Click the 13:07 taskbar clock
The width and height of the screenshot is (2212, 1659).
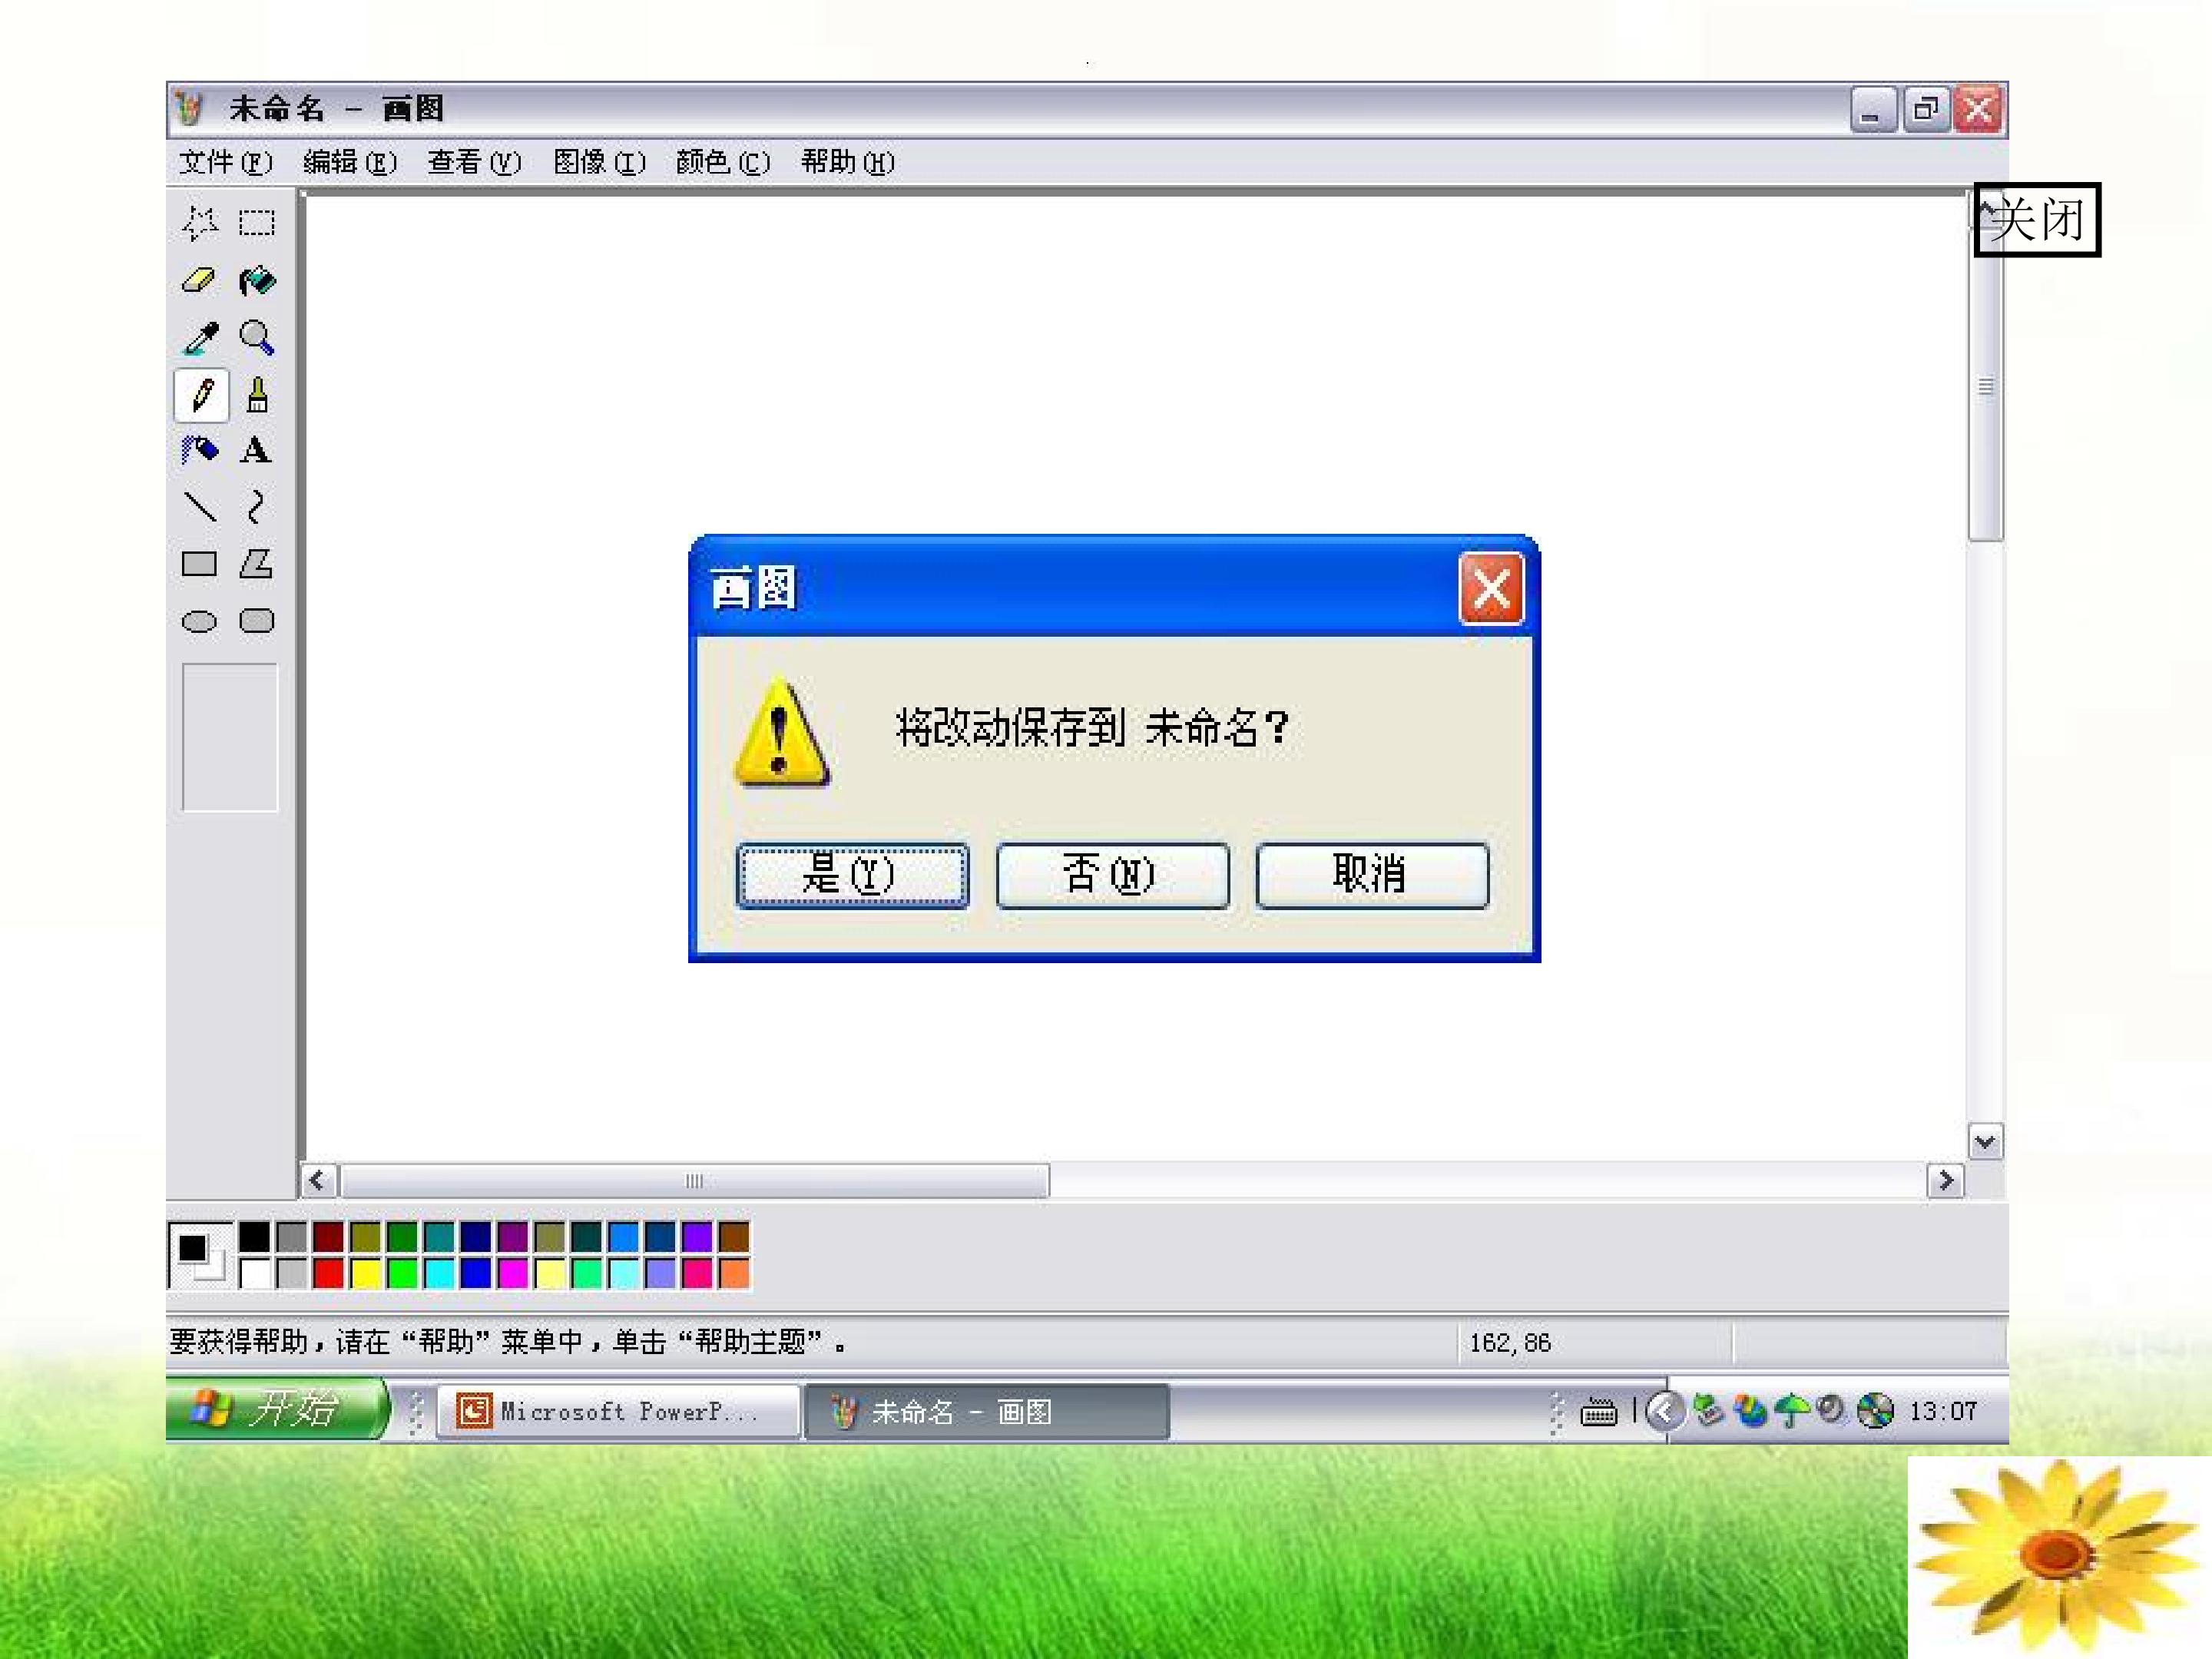coord(1943,1411)
